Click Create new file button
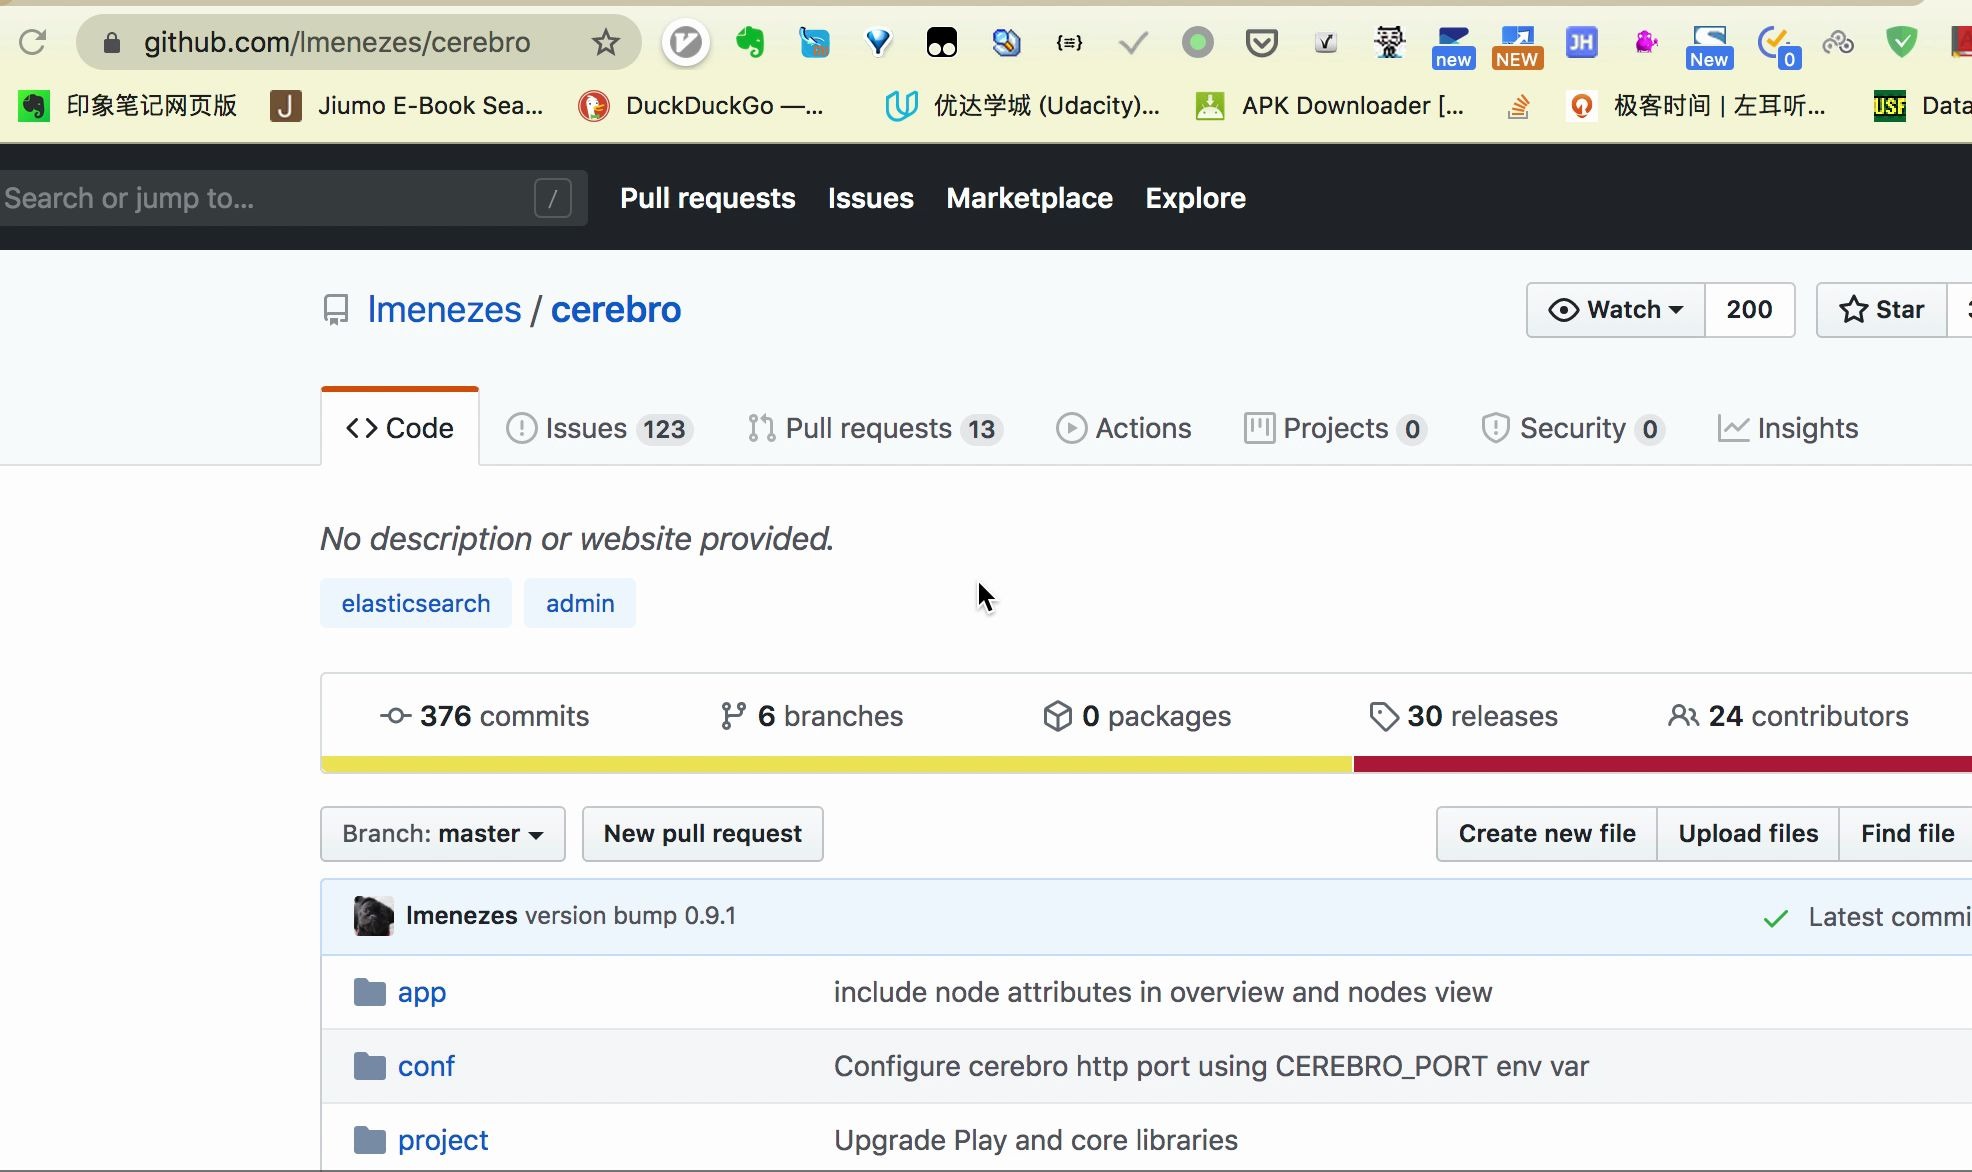Screen dimensions: 1972x1172 (1547, 834)
